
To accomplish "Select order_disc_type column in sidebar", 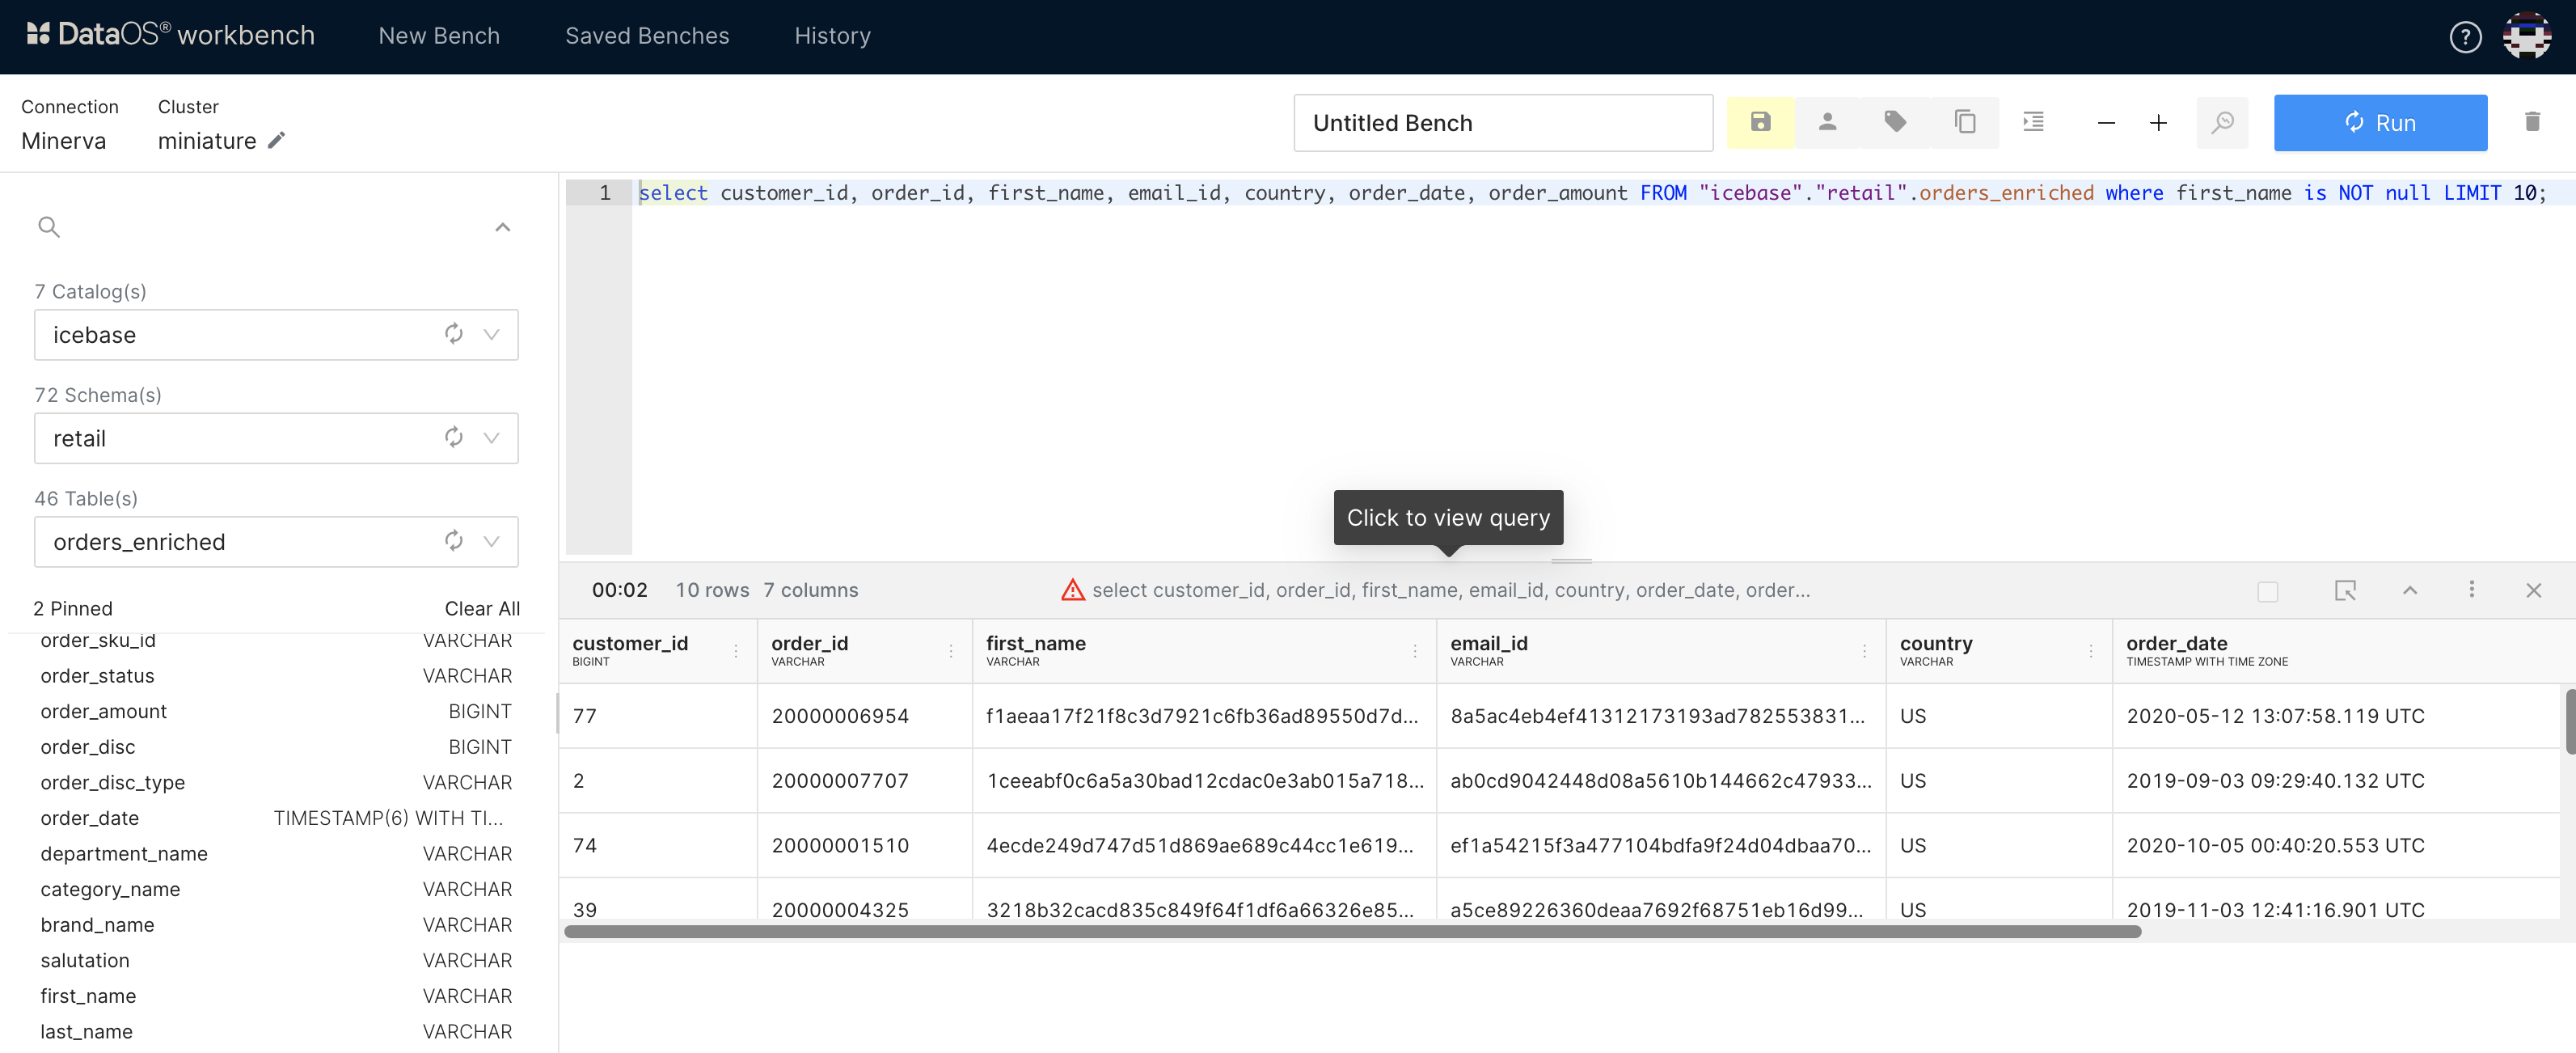I will (276, 782).
